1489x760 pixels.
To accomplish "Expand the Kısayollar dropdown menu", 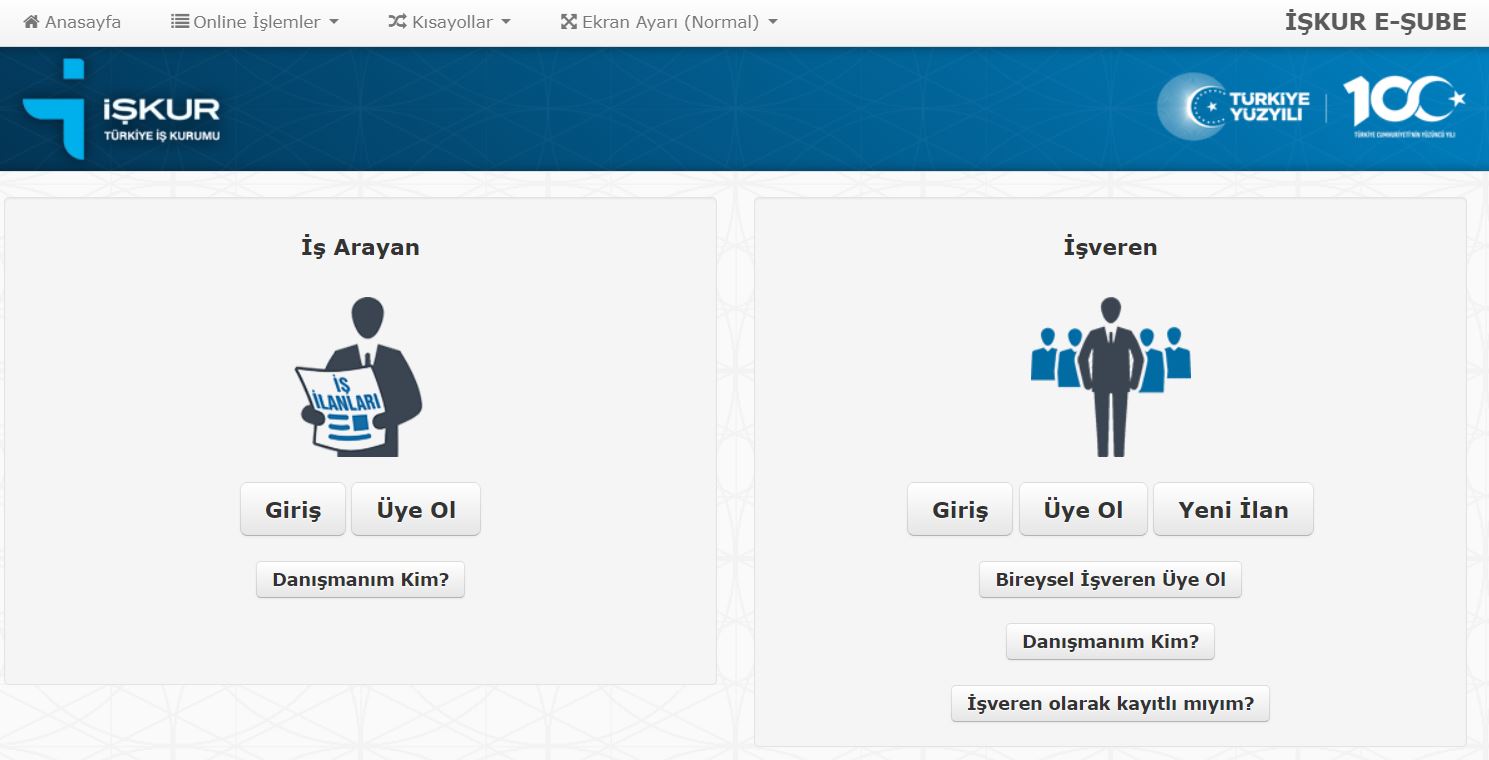I will 449,22.
